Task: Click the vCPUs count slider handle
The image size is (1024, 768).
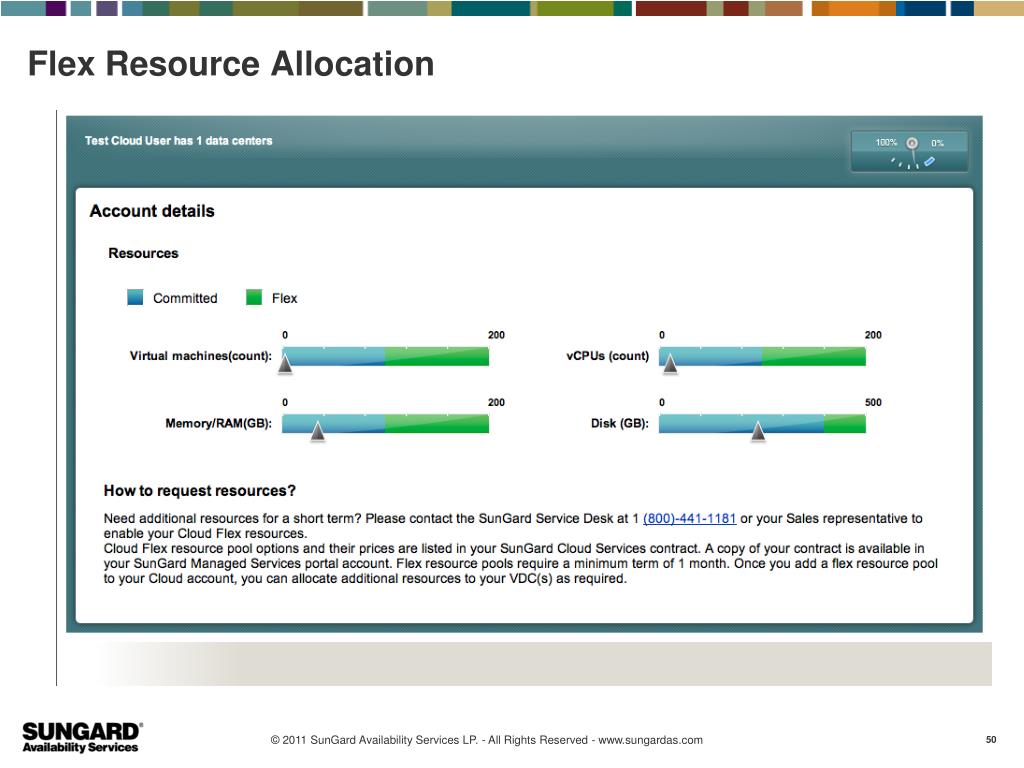Action: pyautogui.click(x=670, y=362)
